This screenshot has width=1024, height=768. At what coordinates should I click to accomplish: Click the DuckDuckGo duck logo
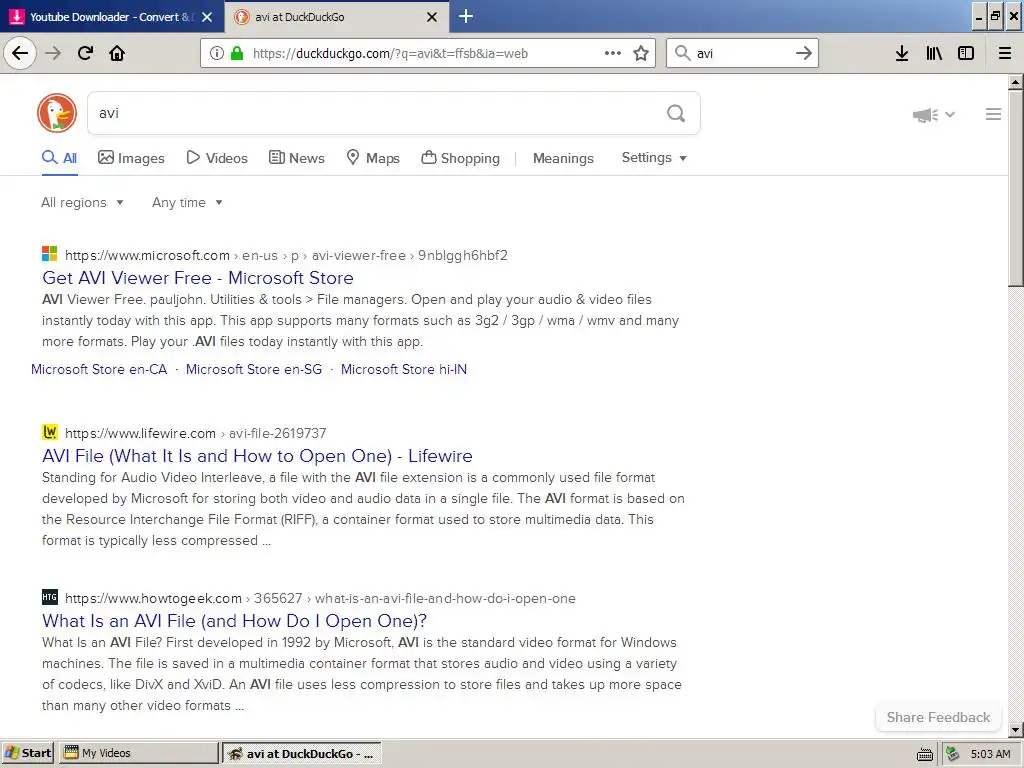click(57, 113)
